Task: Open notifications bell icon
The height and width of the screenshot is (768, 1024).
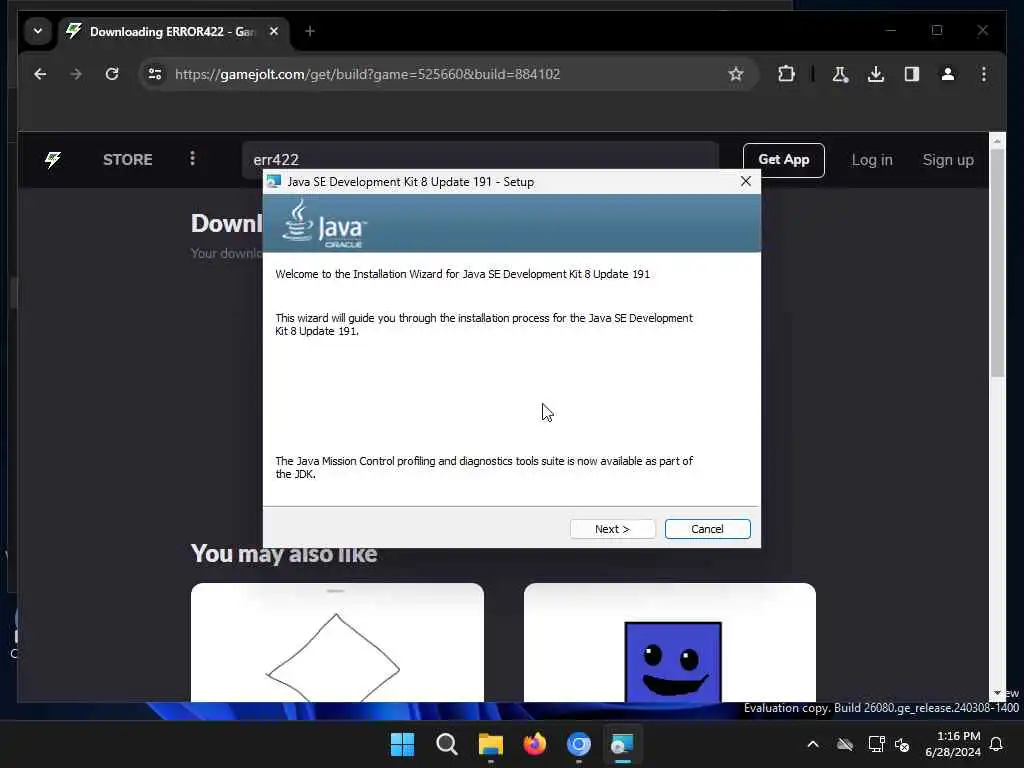Action: 997,744
